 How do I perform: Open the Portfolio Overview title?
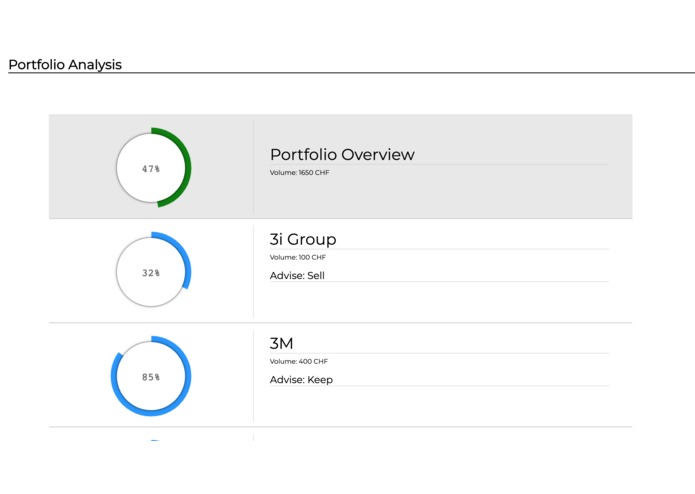(x=342, y=155)
